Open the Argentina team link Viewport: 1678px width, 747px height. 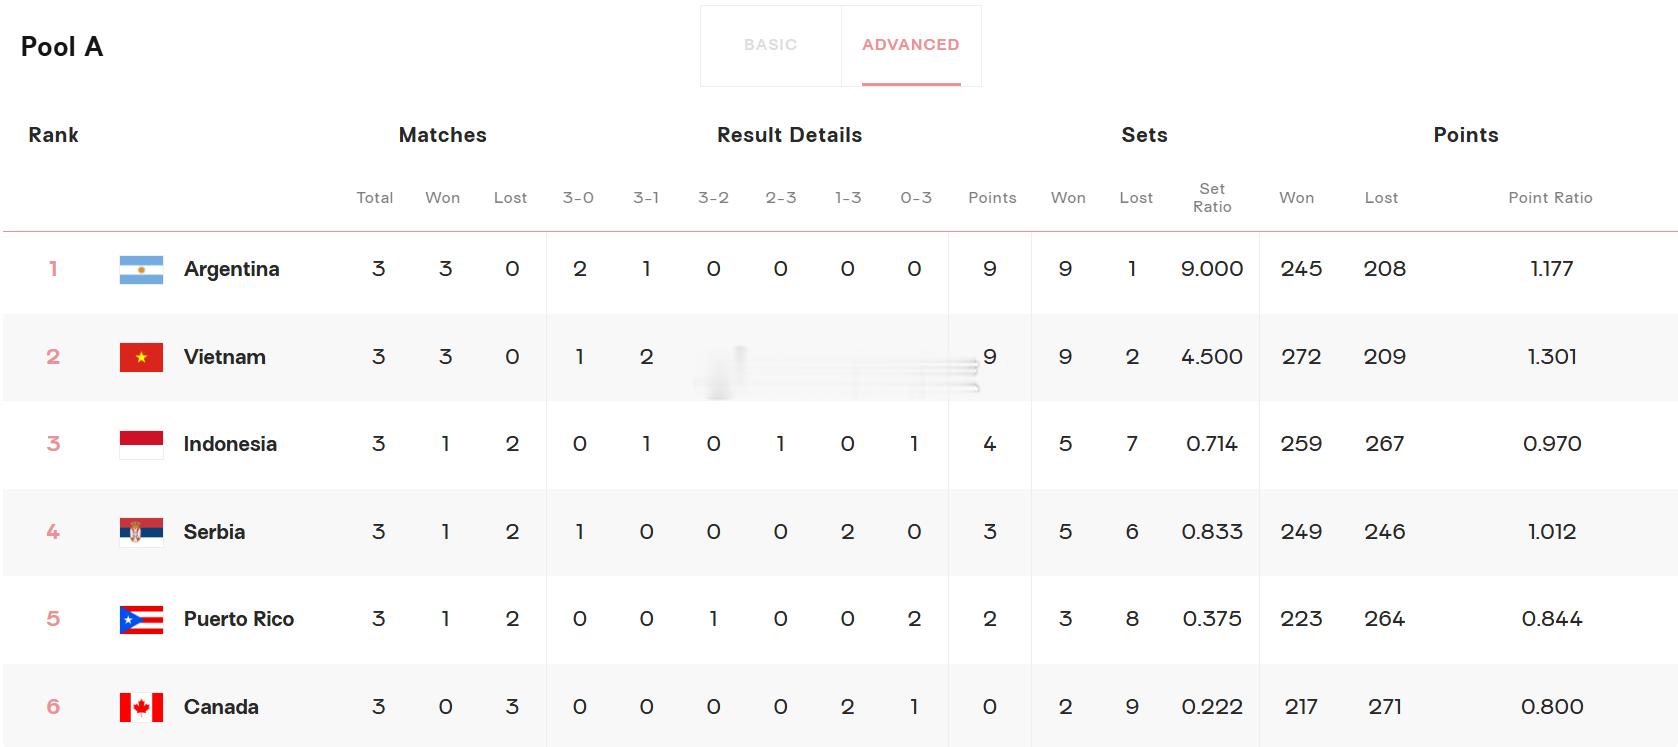tap(231, 269)
